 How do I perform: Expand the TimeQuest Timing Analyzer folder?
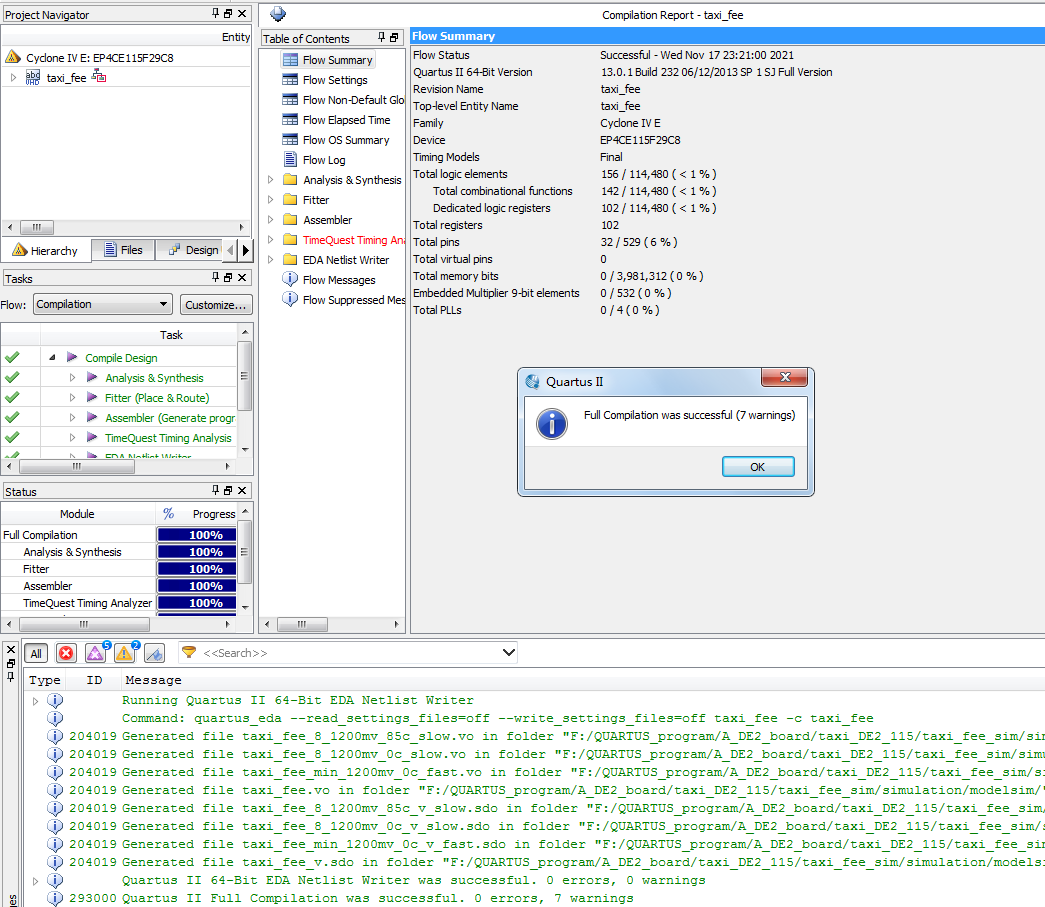point(270,240)
